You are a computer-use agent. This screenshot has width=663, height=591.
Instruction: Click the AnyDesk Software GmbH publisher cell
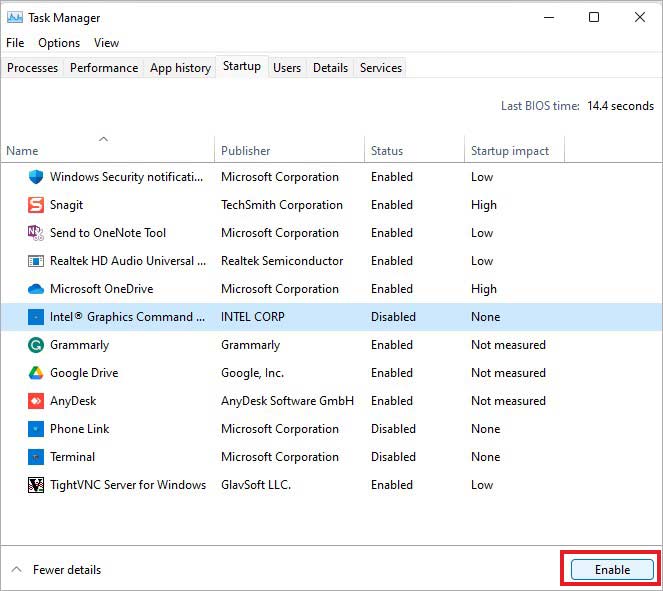point(287,401)
